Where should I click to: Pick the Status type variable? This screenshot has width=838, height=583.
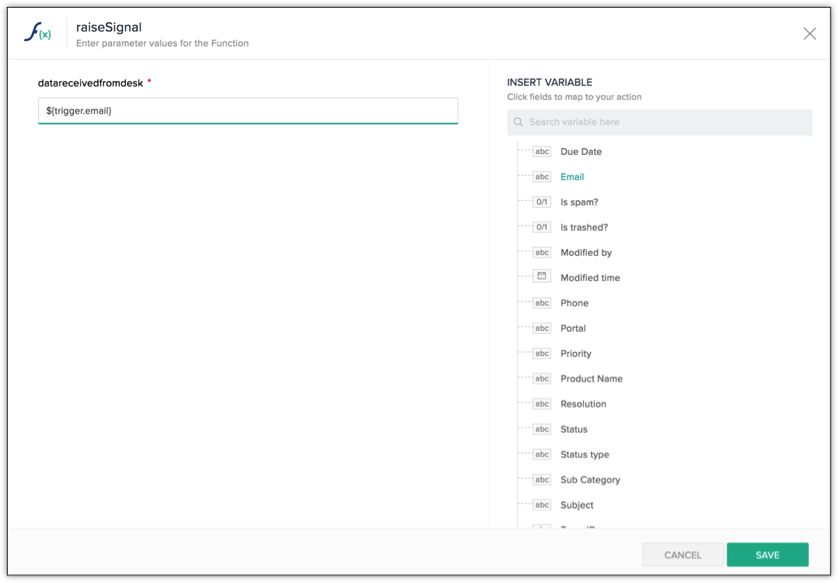pyautogui.click(x=584, y=455)
